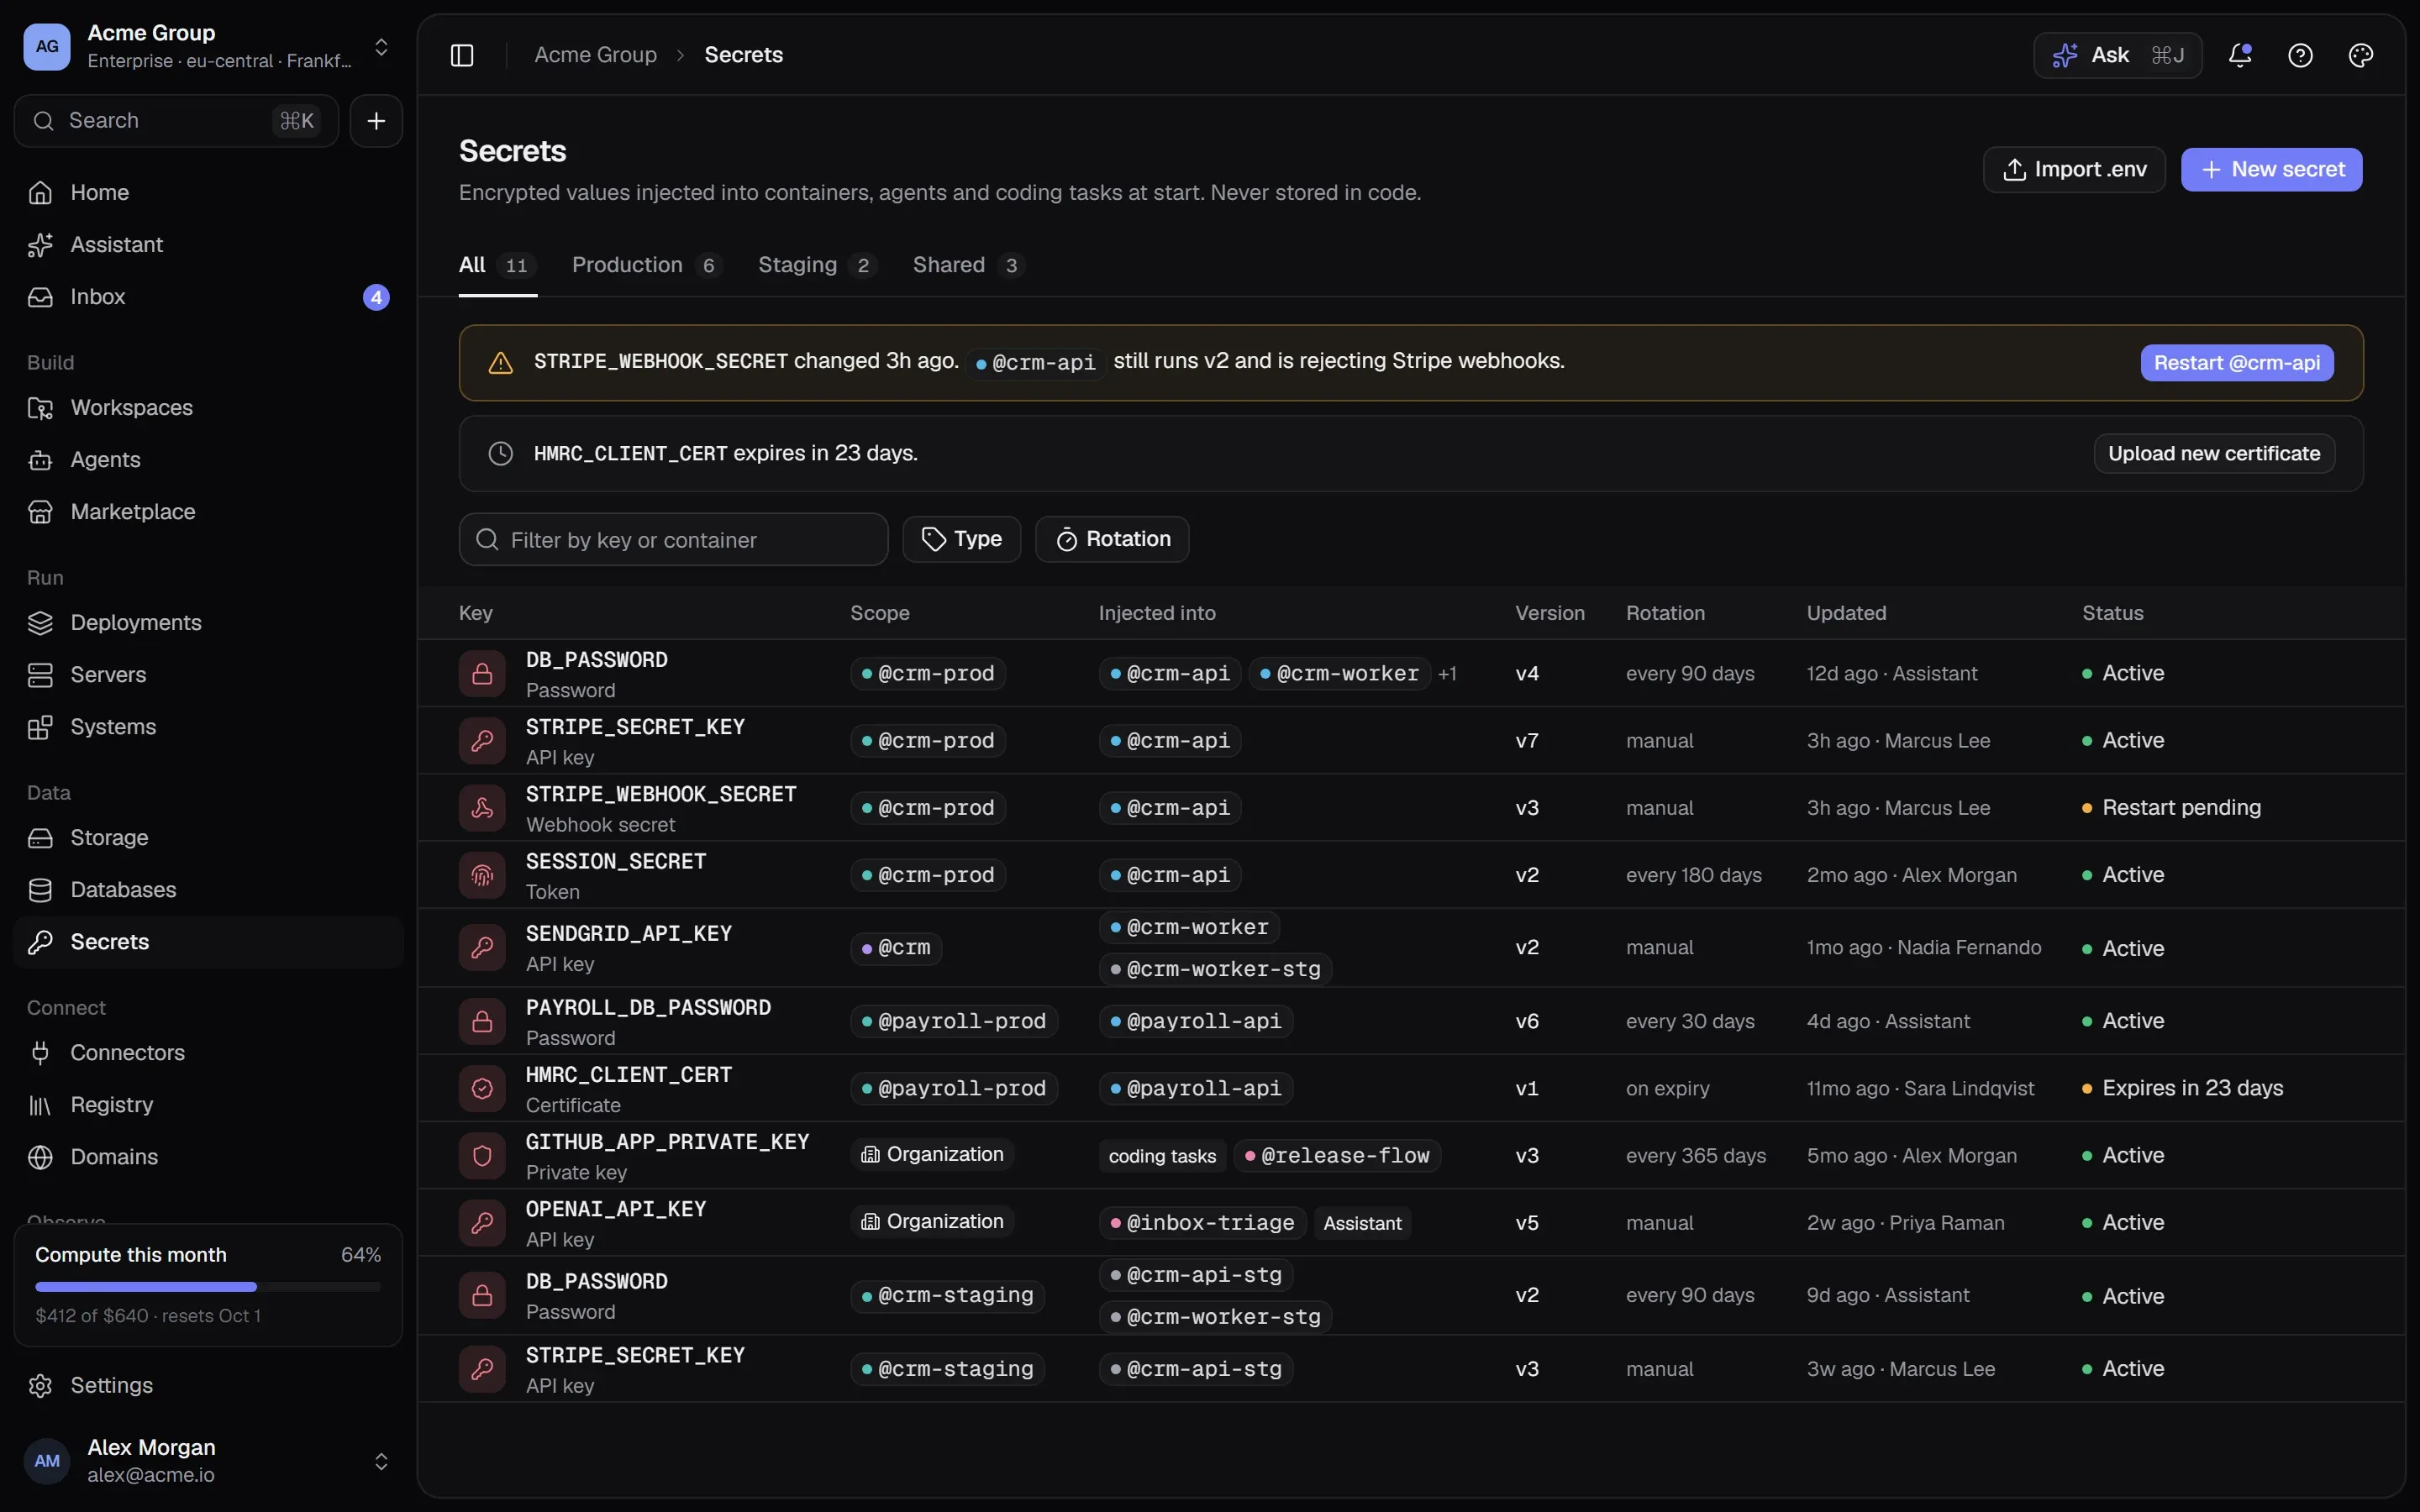Screen dimensions: 2420x1512
Task: Click Restart @crm-api button
Action: 2236,363
